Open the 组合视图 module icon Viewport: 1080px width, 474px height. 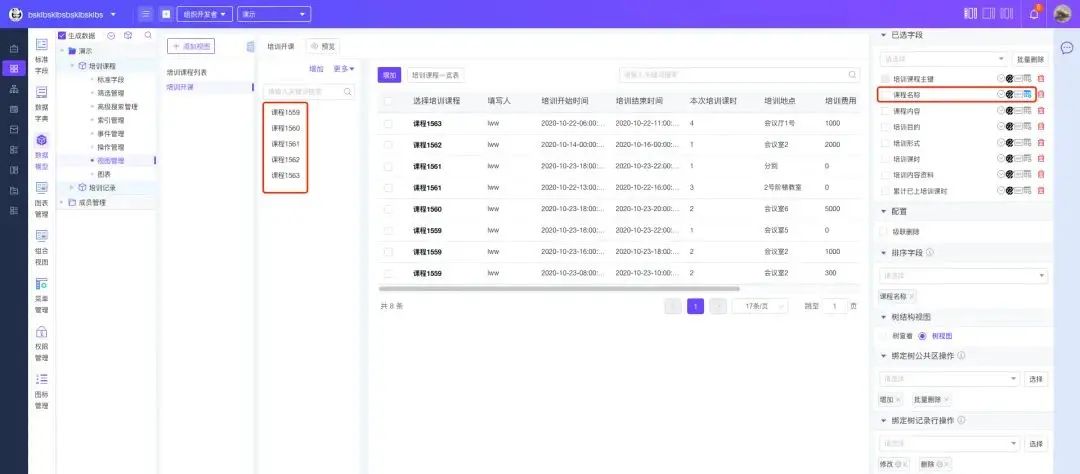click(x=42, y=236)
